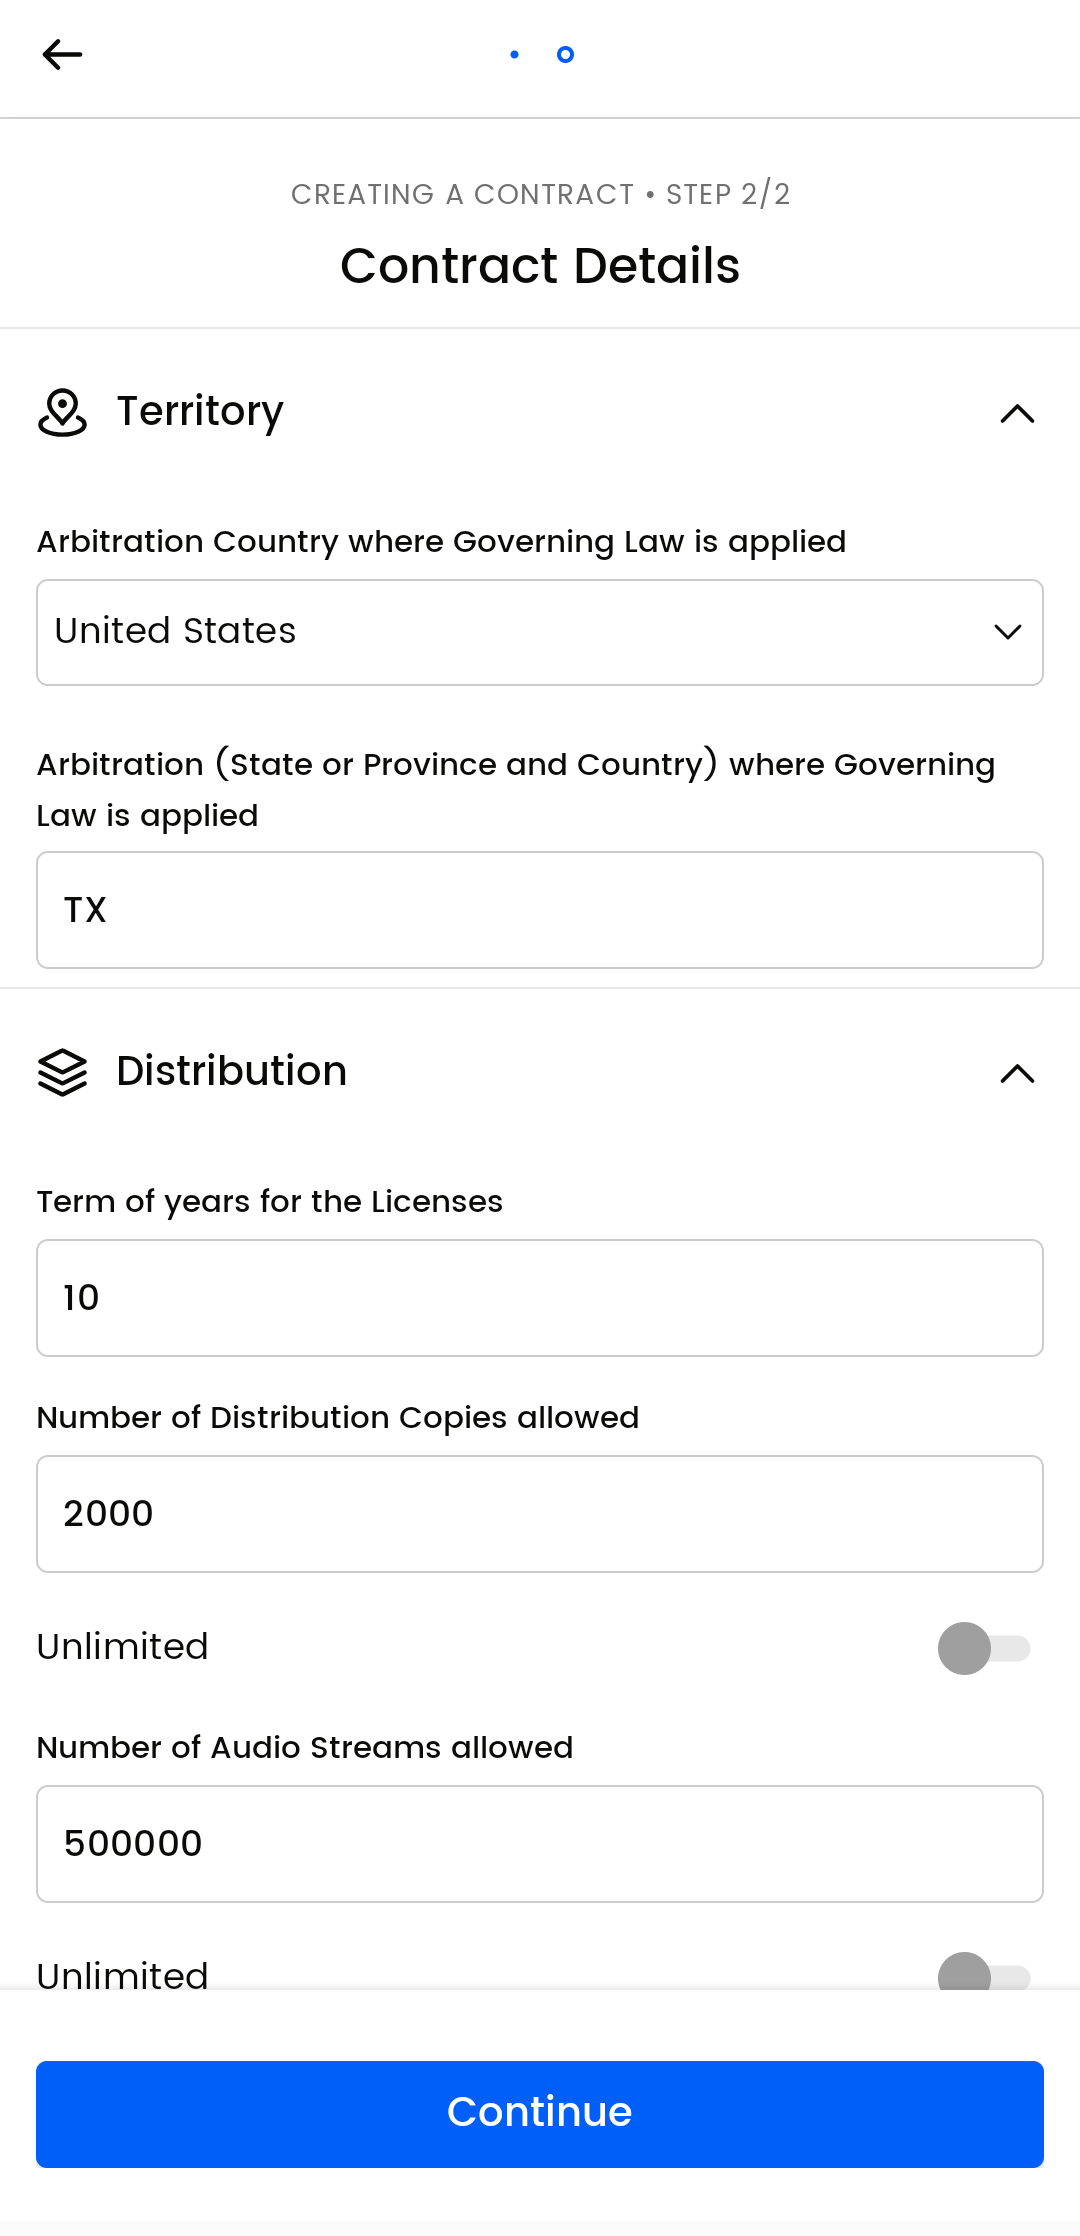This screenshot has height=2236, width=1080.
Task: Collapse the Distribution section chevron
Action: (1017, 1073)
